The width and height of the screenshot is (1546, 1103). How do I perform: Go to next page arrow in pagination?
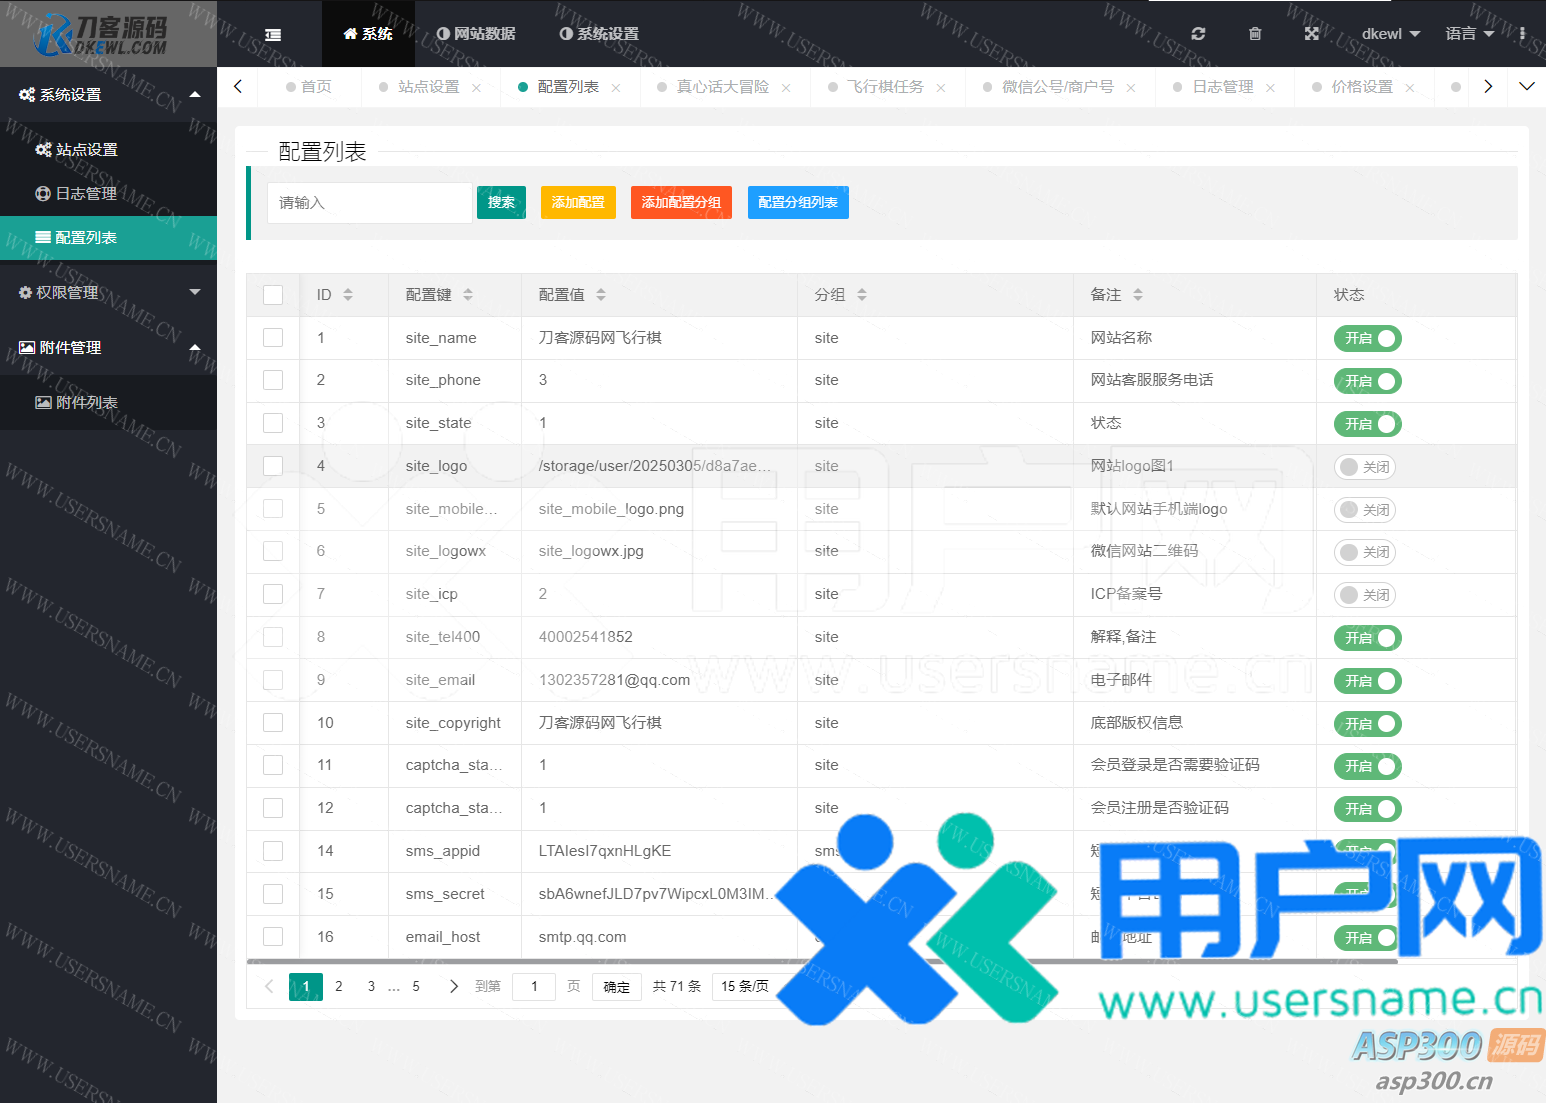[x=454, y=987]
